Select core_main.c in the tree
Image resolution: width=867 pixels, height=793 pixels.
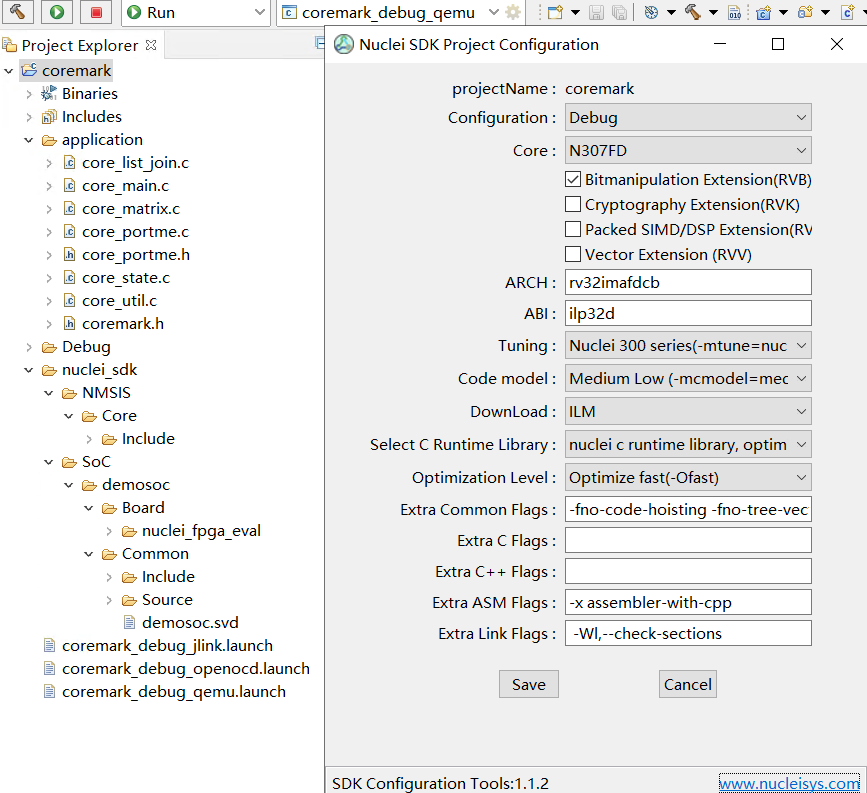pos(125,186)
